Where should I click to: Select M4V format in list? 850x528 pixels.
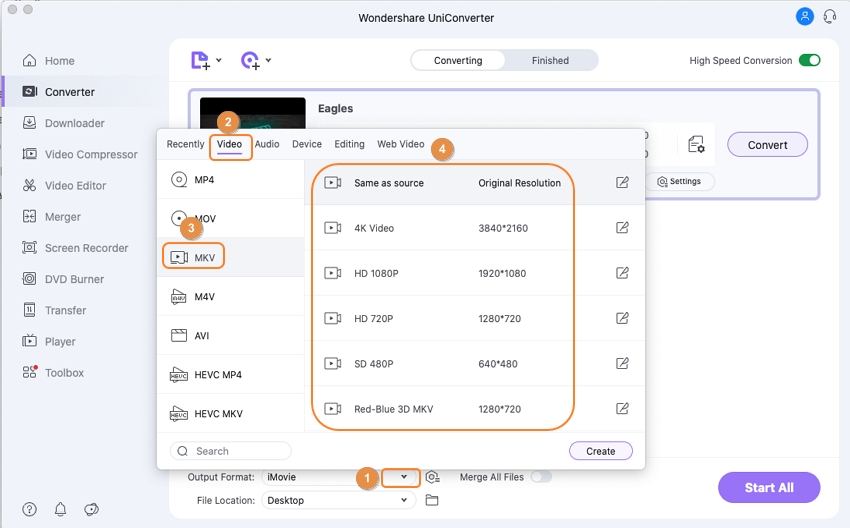(x=230, y=297)
